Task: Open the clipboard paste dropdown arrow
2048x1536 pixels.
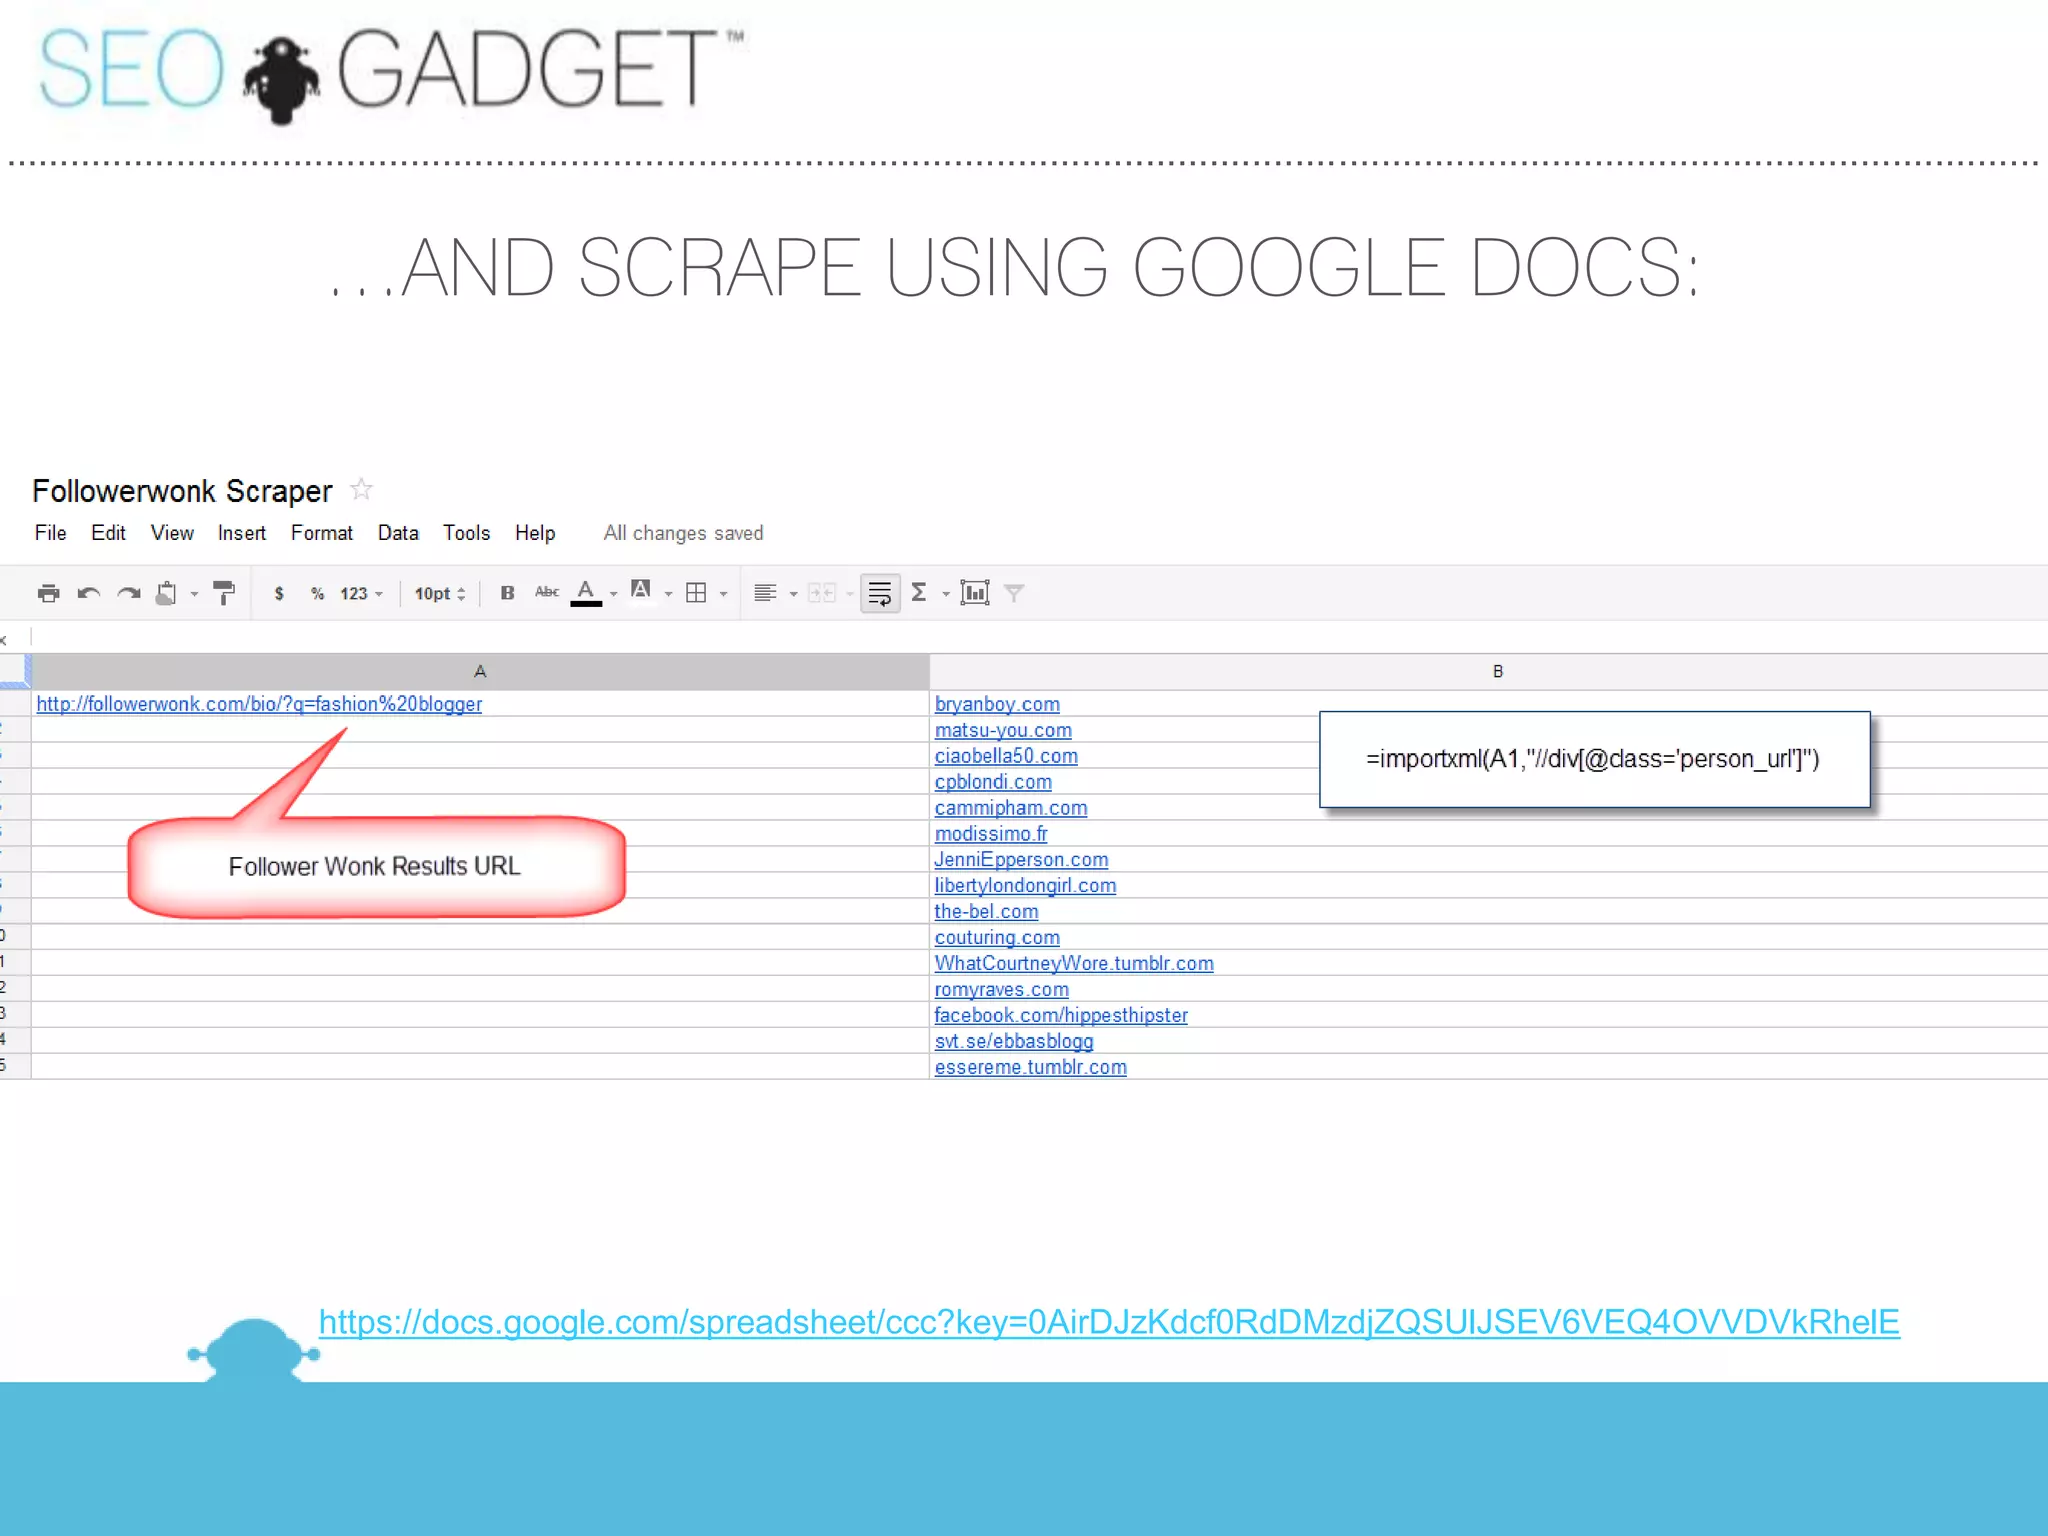Action: tap(195, 595)
